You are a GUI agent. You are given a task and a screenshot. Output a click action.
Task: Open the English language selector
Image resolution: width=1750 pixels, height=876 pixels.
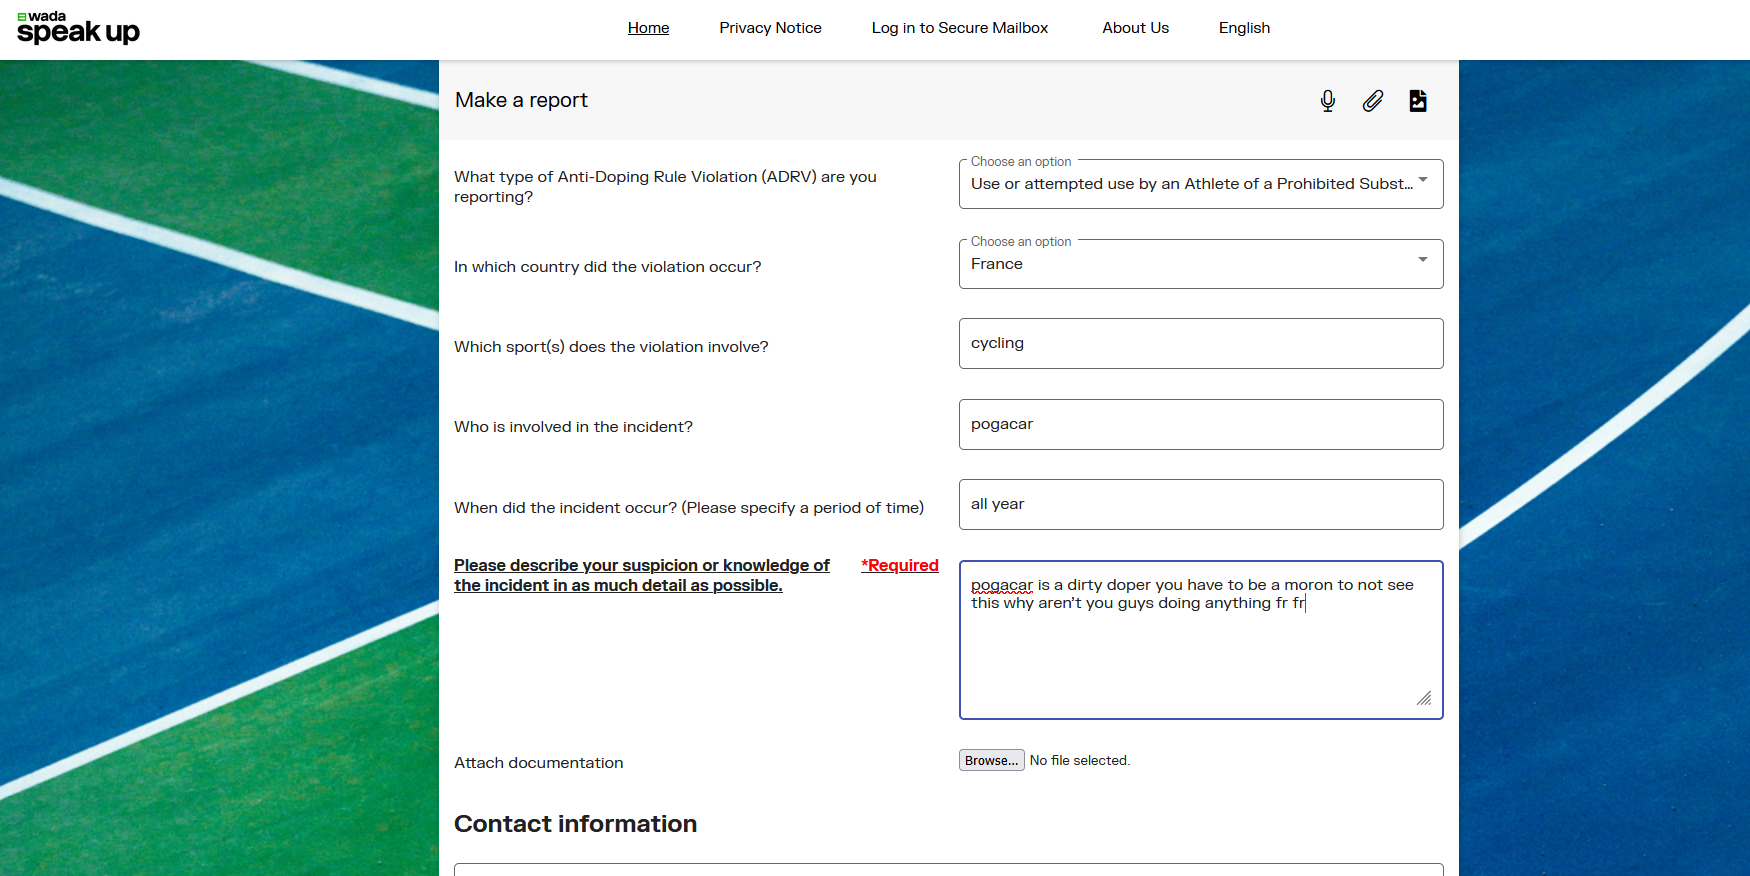click(1244, 28)
